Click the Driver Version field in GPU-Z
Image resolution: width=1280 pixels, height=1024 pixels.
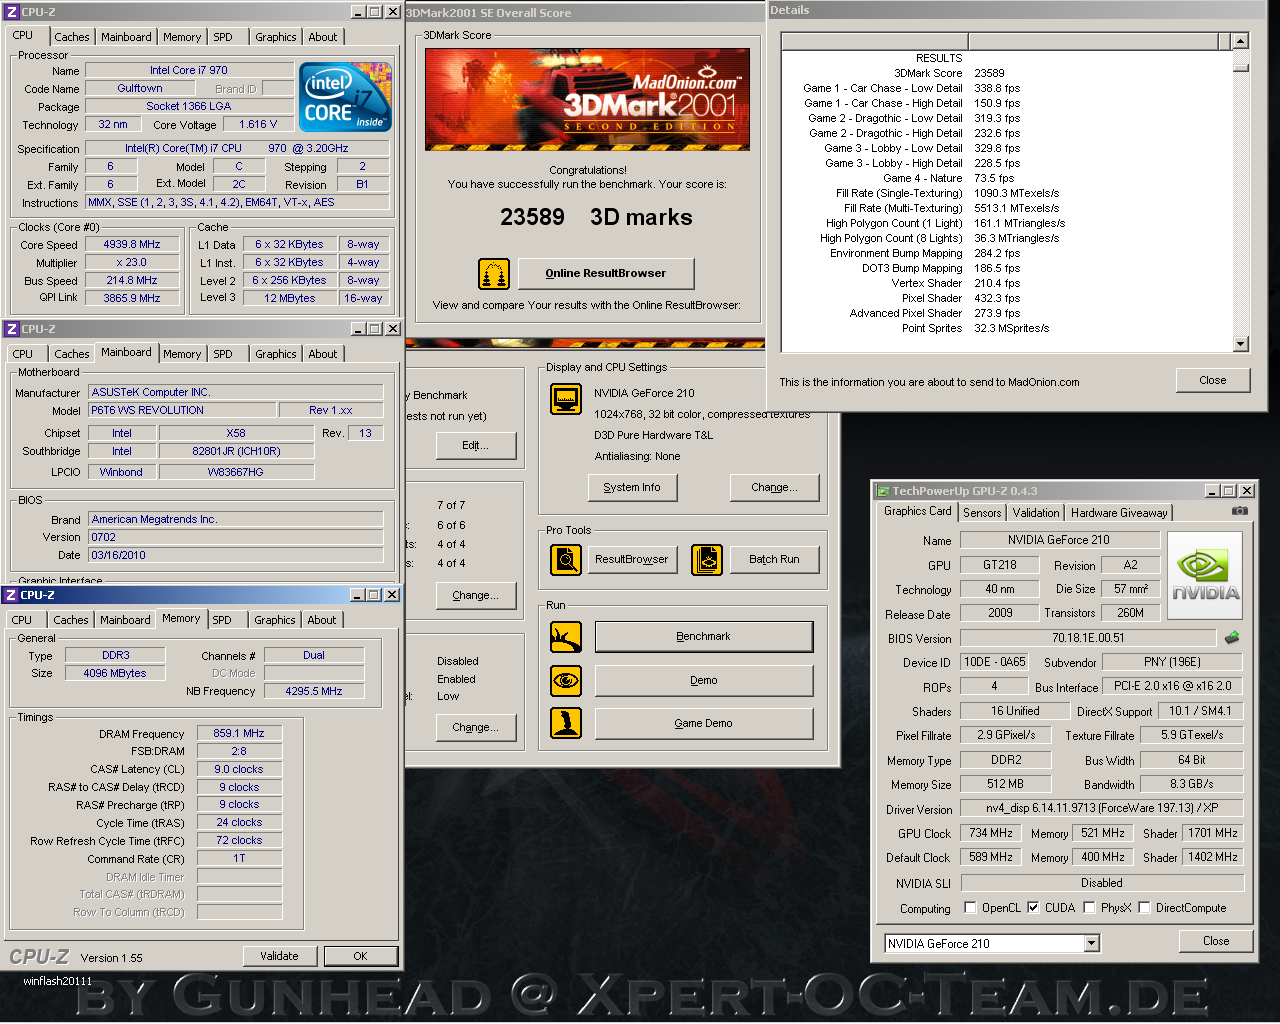point(1101,808)
